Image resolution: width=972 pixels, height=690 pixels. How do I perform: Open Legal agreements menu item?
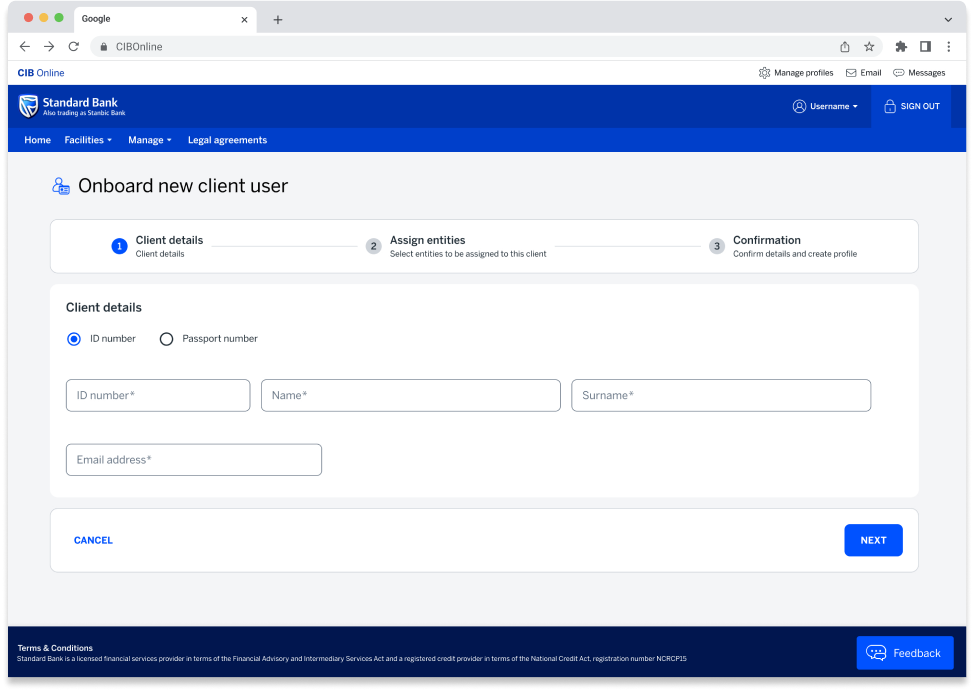pos(227,140)
